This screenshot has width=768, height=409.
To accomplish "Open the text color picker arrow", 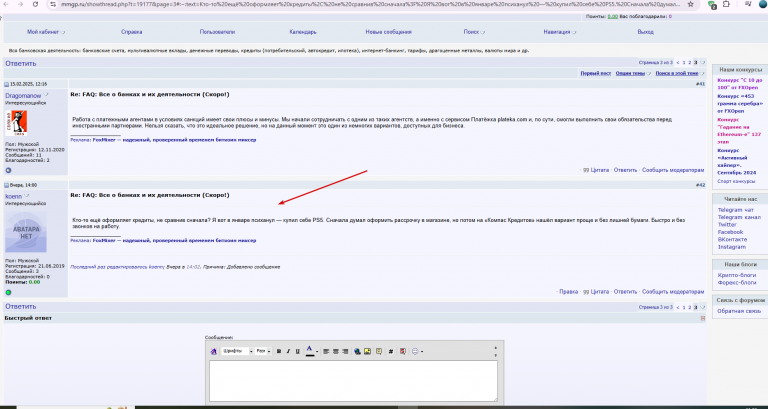I will pyautogui.click(x=317, y=351).
